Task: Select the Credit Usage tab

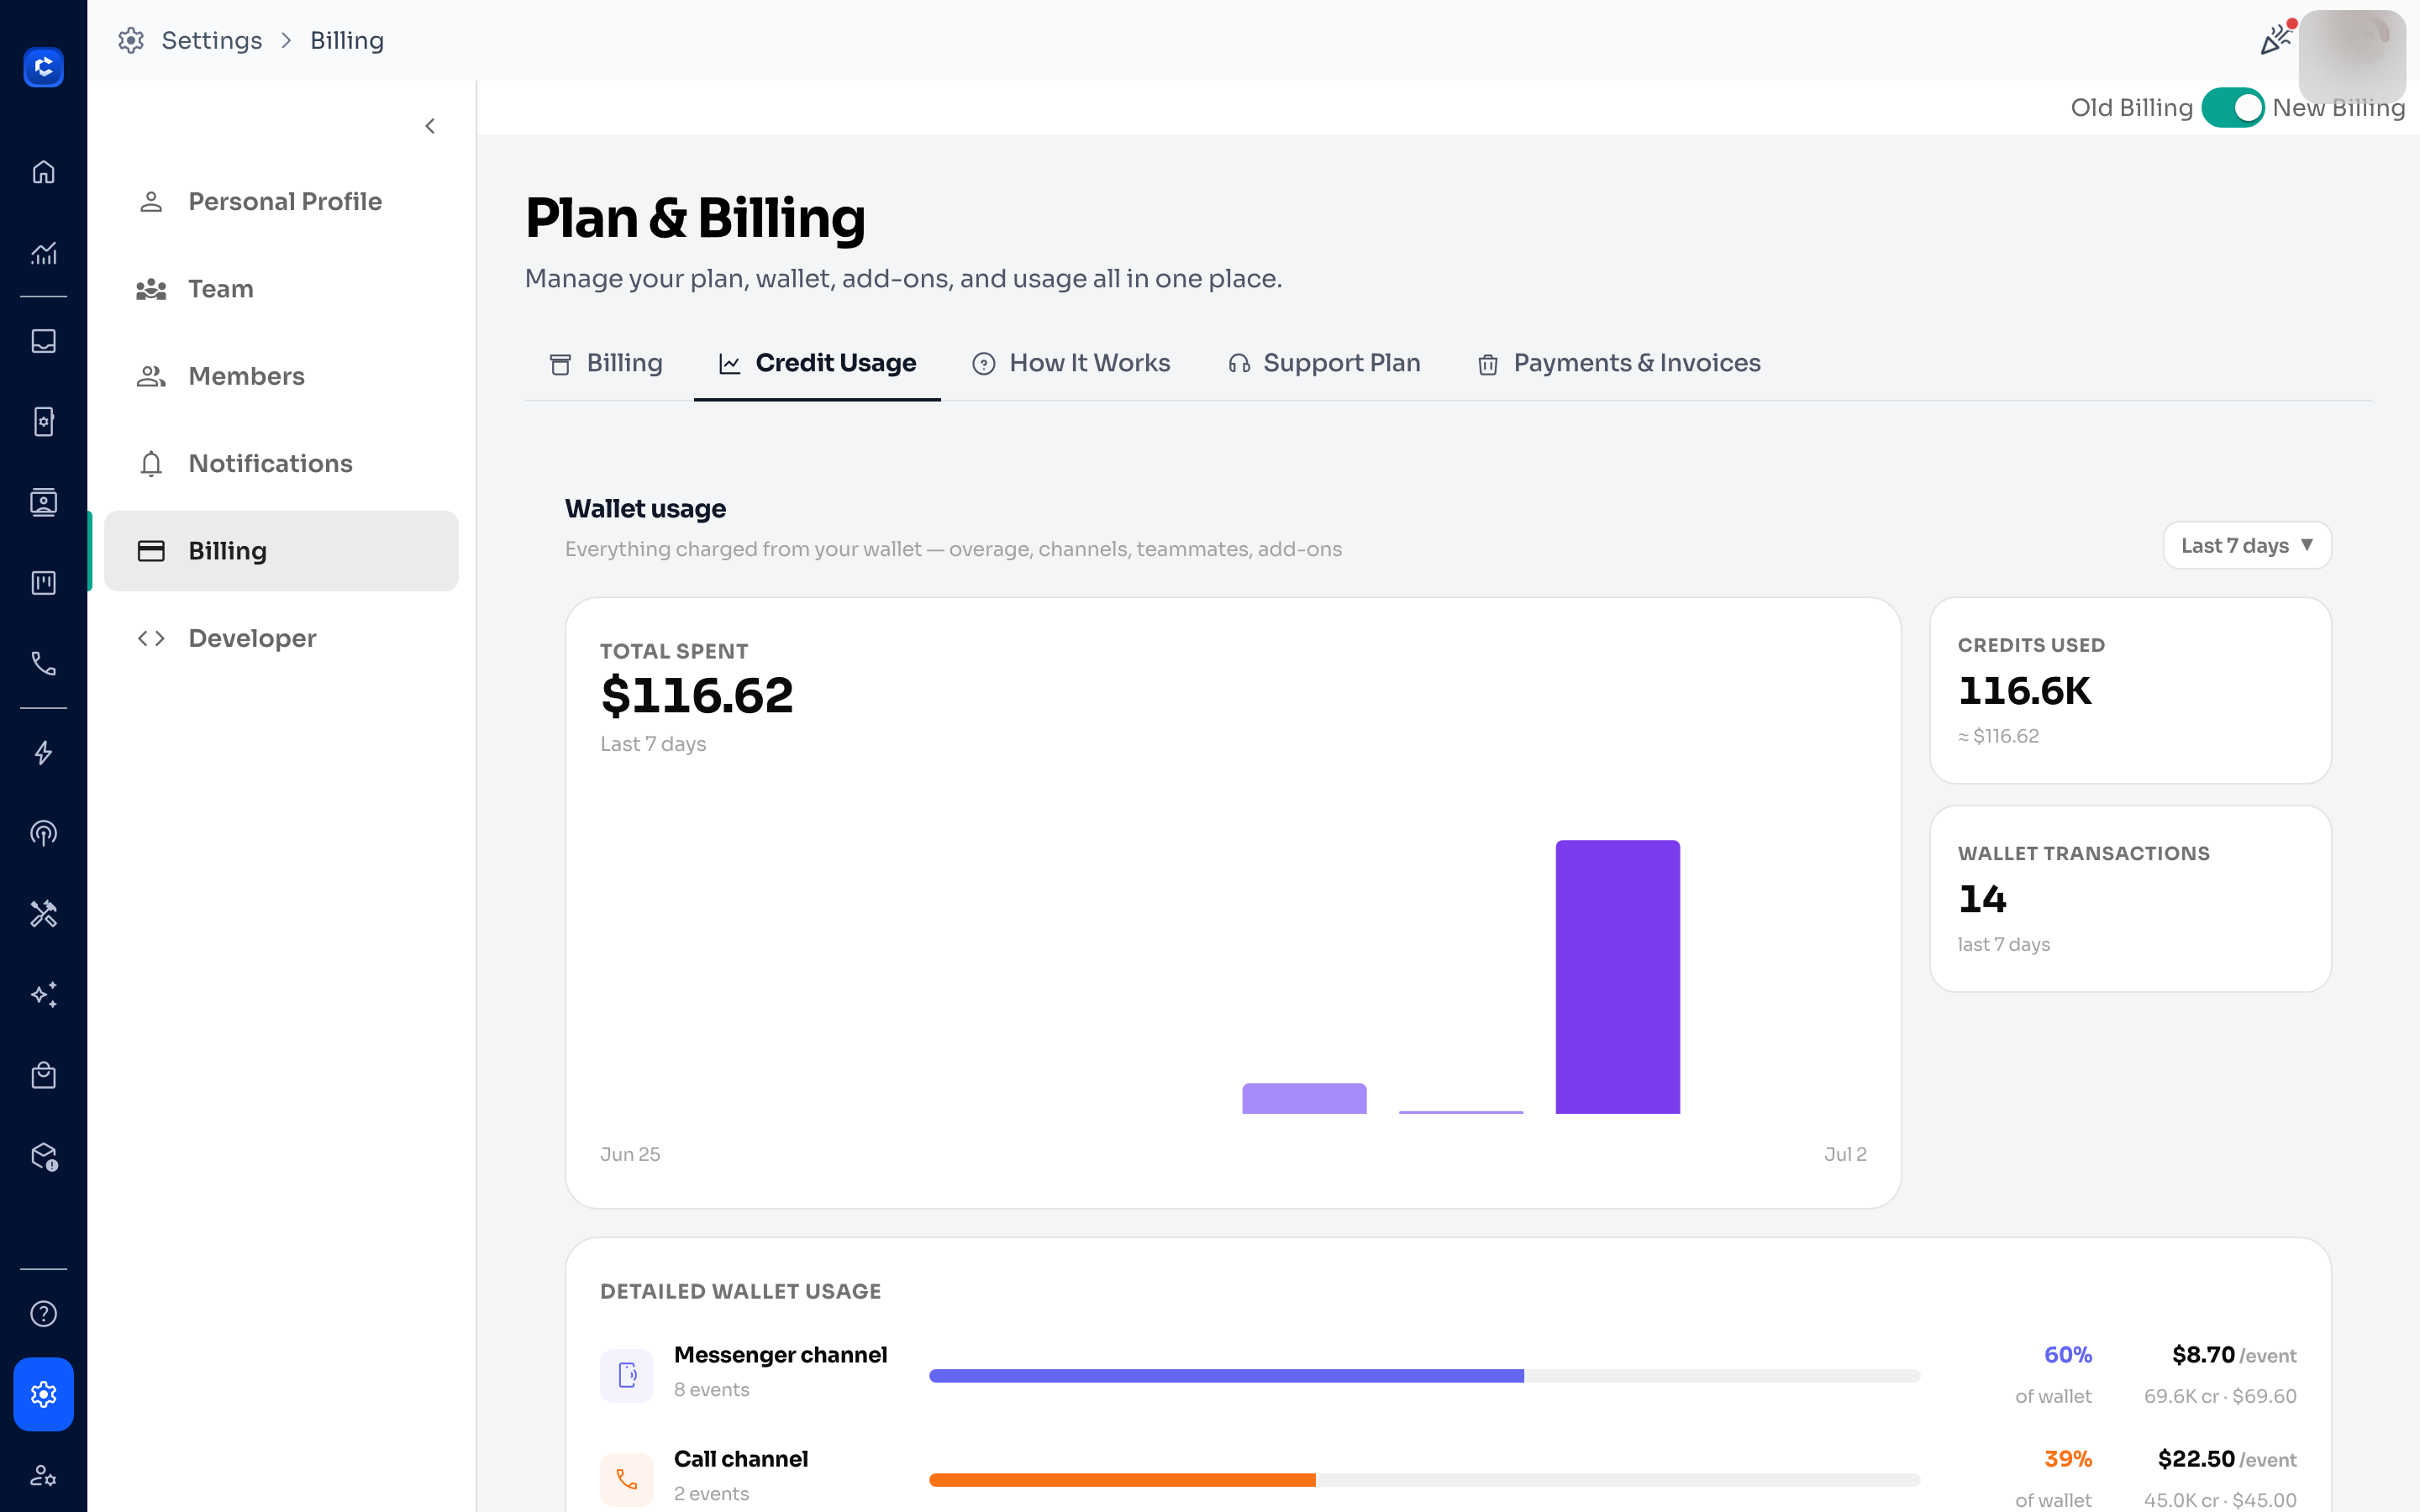Action: [x=817, y=363]
